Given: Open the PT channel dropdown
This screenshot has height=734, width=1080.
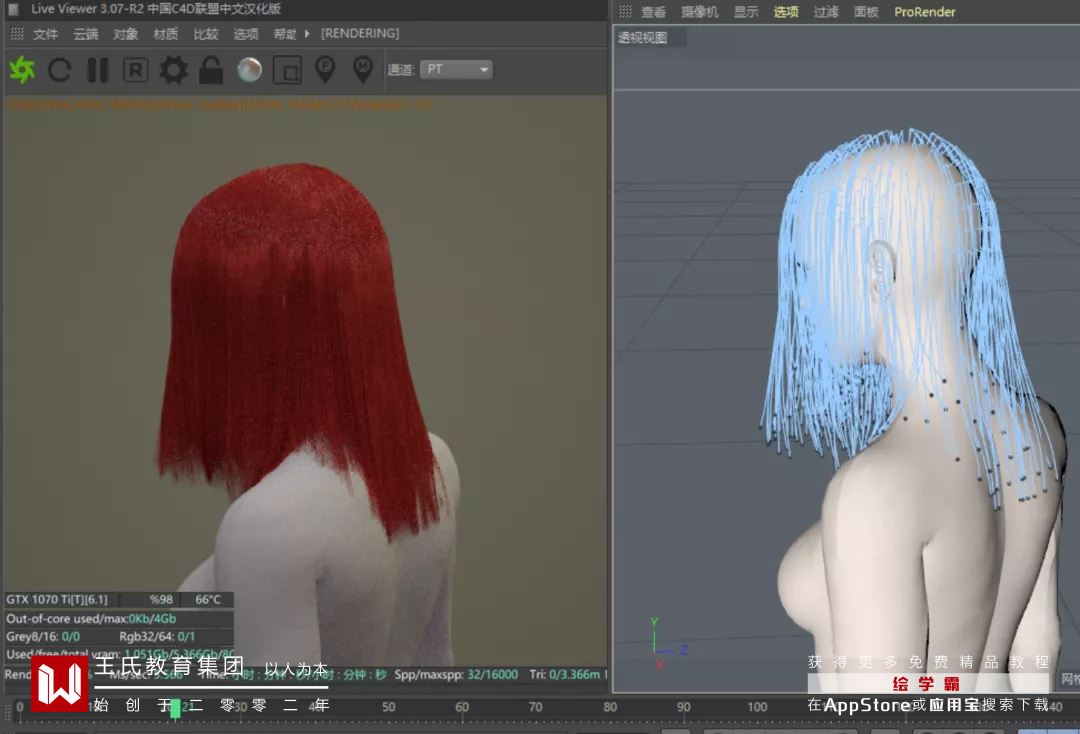Looking at the screenshot, I should point(456,69).
